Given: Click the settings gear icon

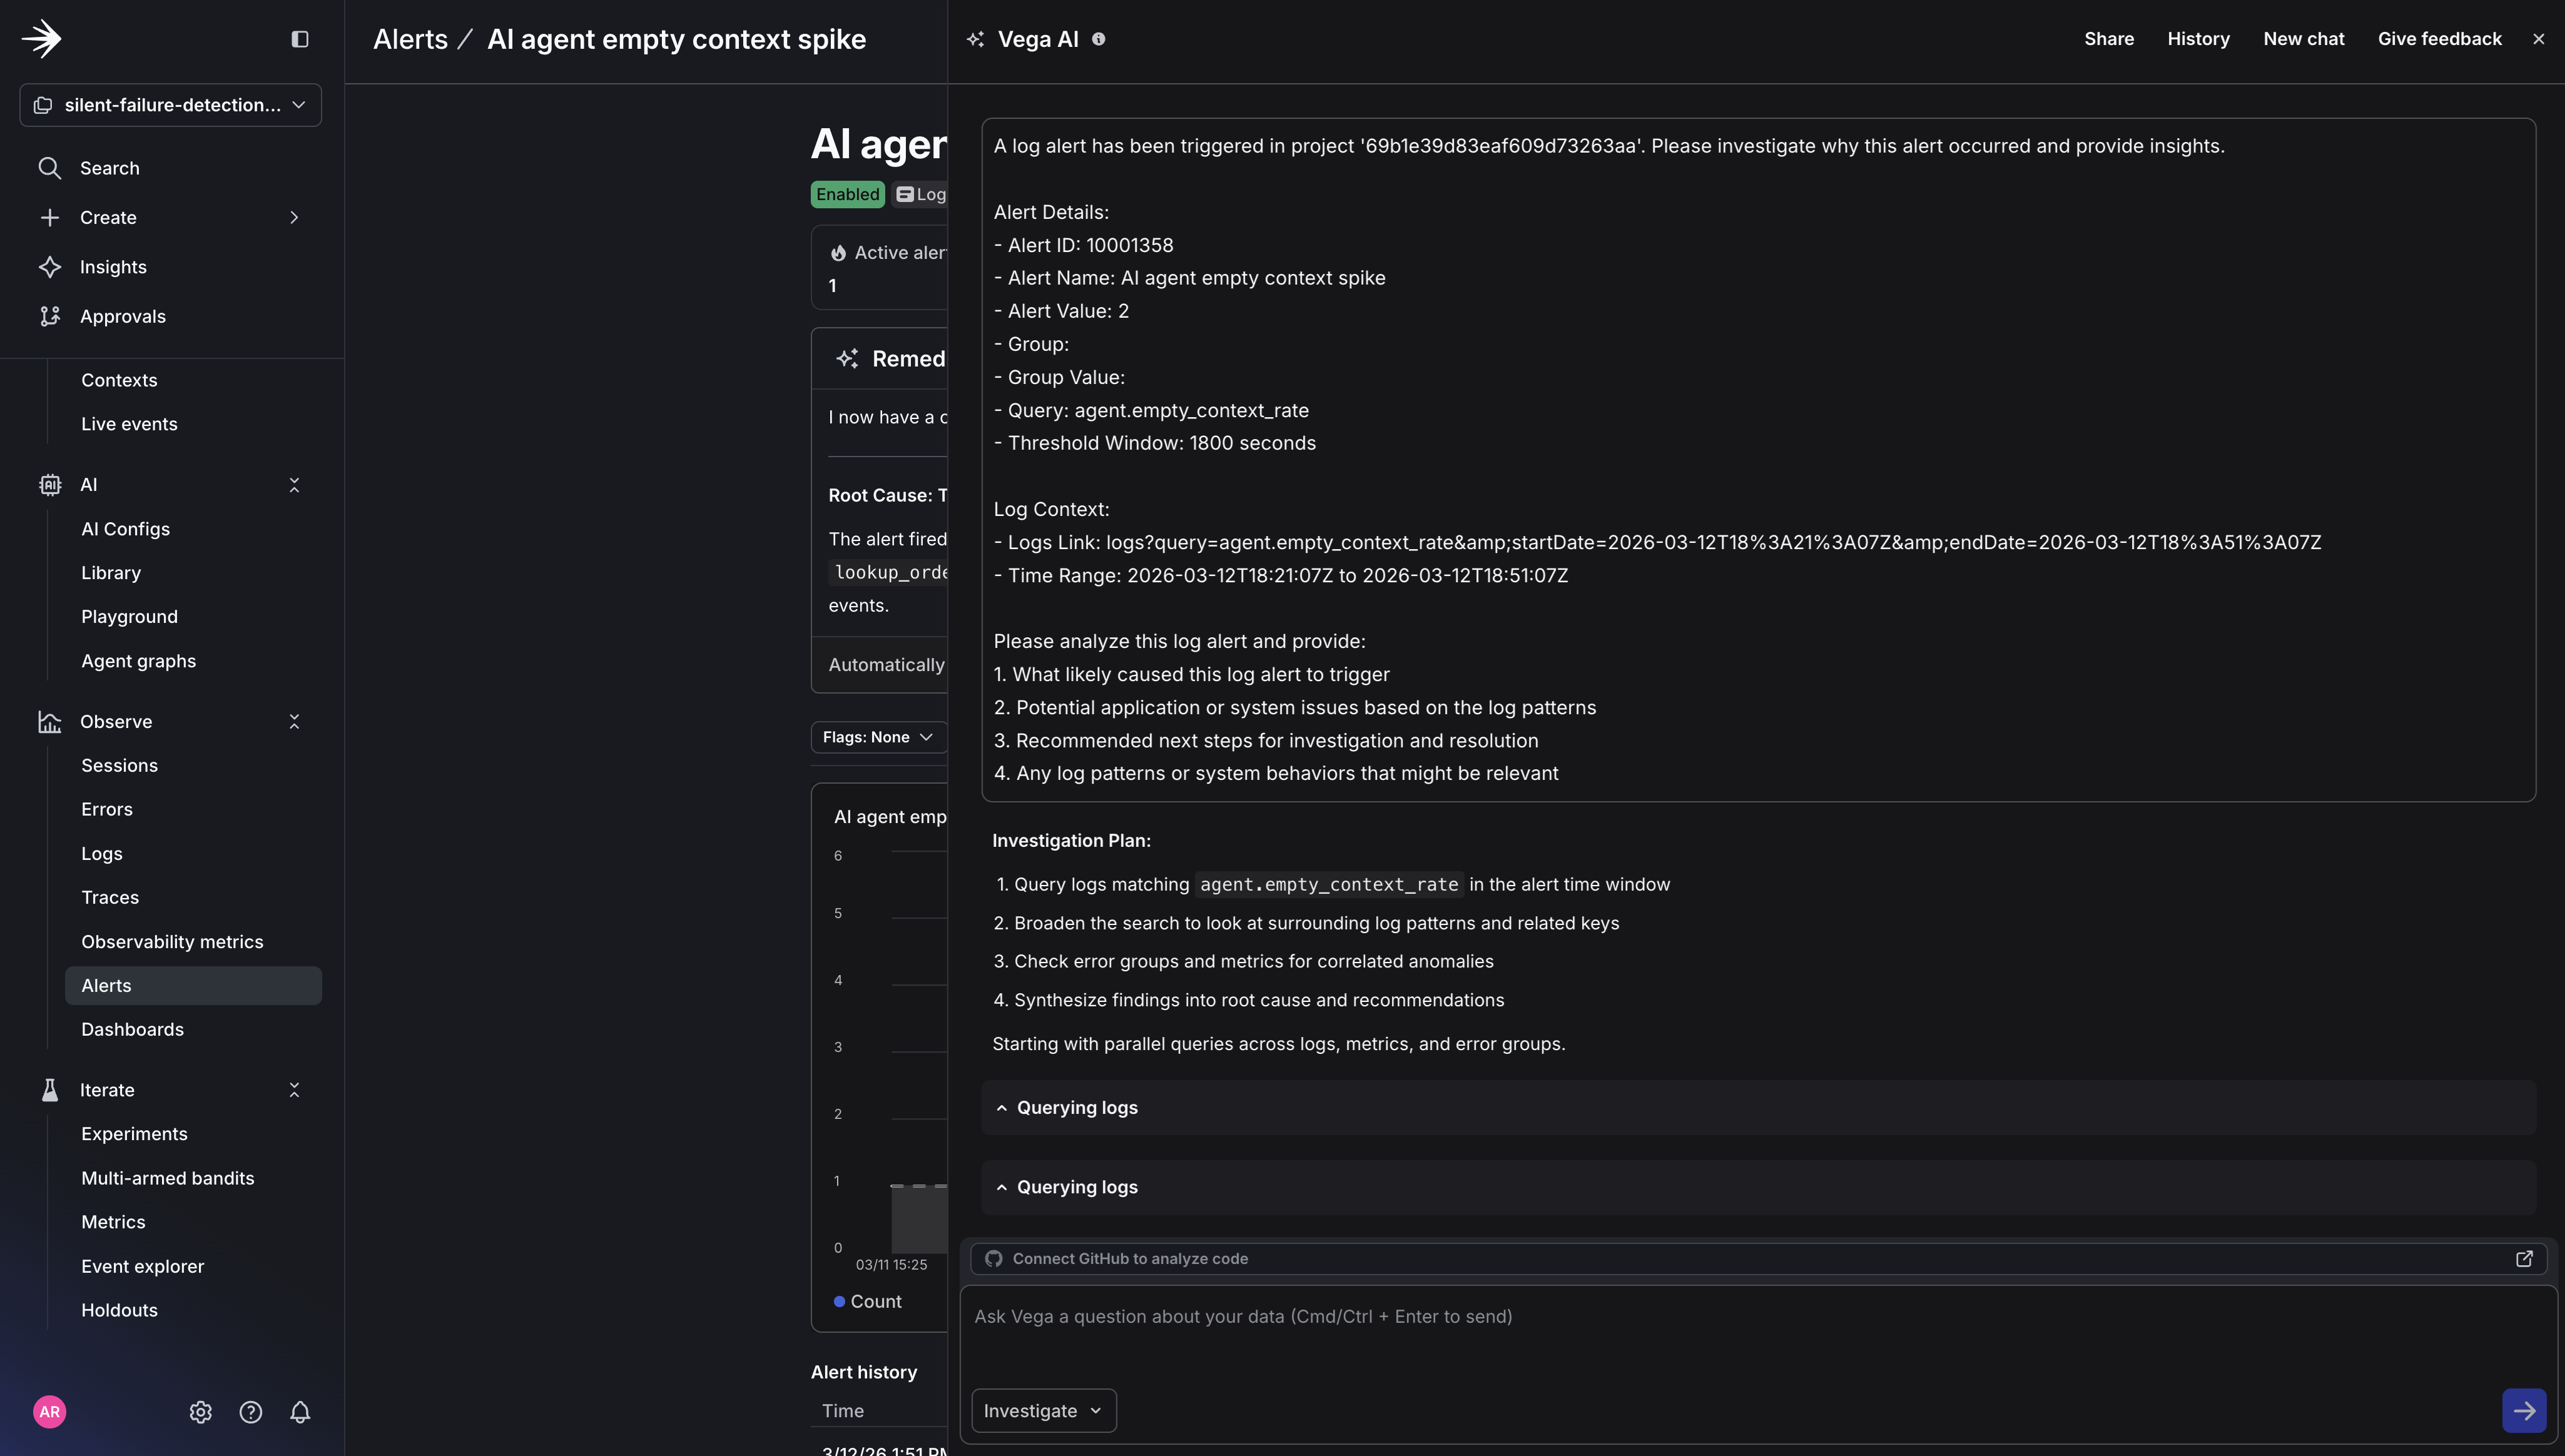Looking at the screenshot, I should click(200, 1411).
